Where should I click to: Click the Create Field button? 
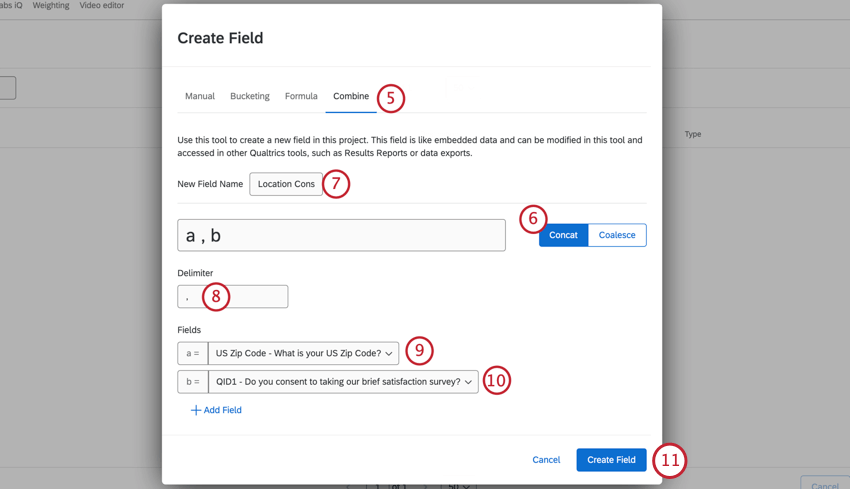611,460
